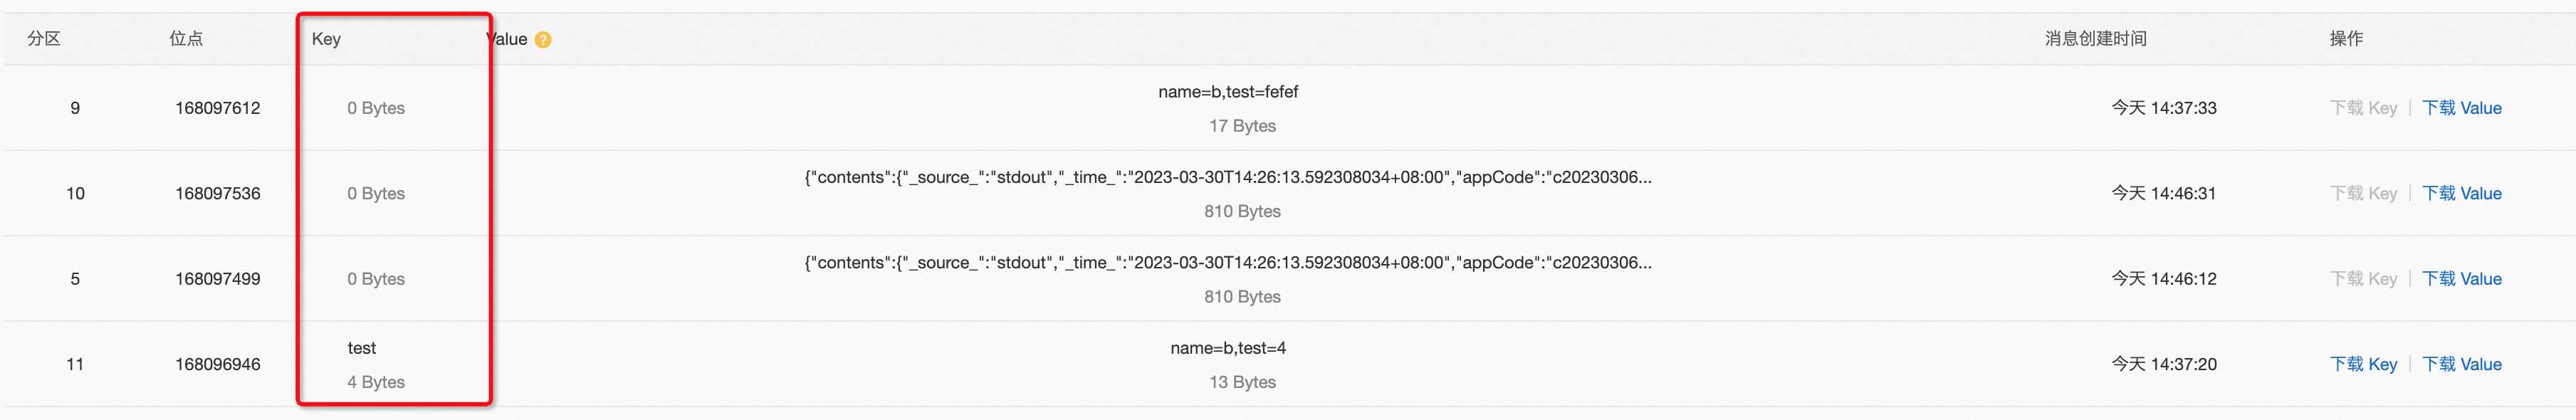Select the 分区 column header
2576x420 pixels.
click(x=44, y=39)
